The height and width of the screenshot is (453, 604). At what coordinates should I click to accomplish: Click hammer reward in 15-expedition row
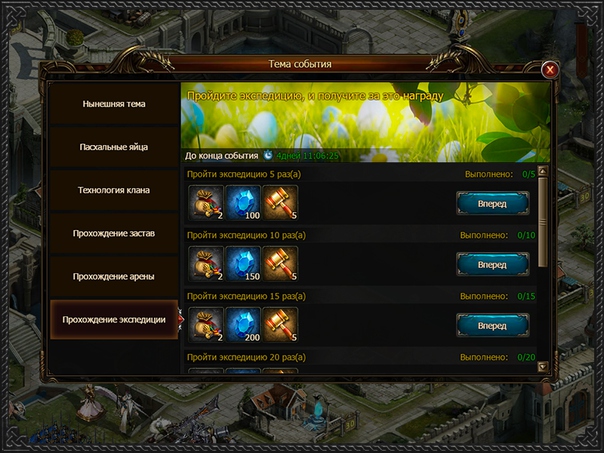[280, 325]
